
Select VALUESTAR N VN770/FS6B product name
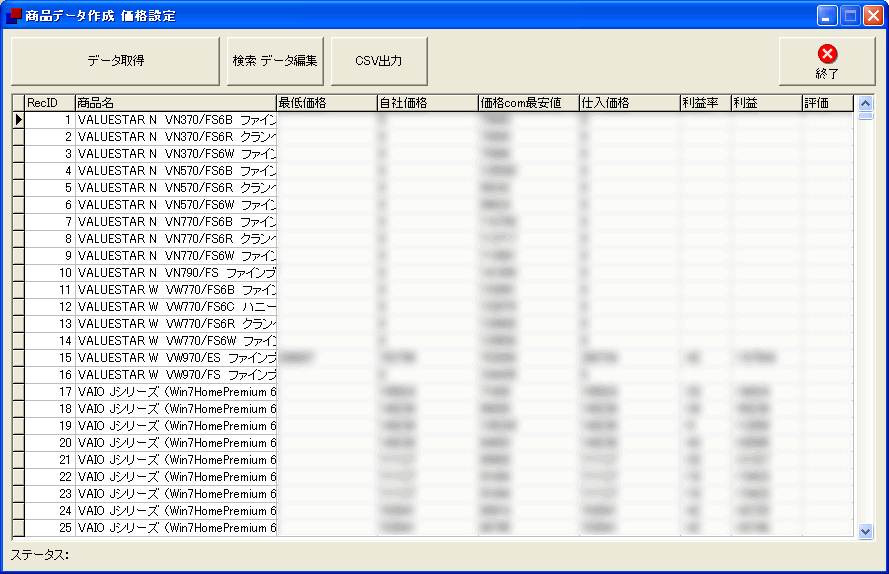click(x=176, y=222)
